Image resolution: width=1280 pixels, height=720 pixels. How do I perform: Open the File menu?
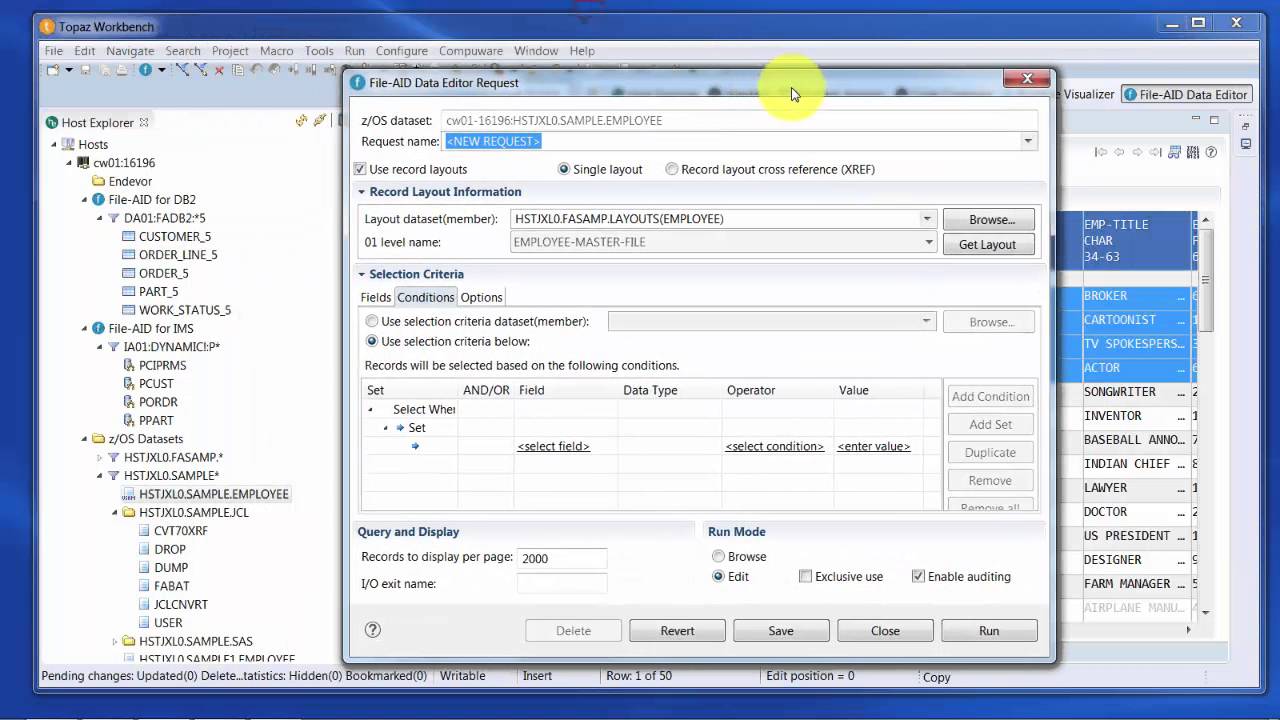[x=53, y=51]
